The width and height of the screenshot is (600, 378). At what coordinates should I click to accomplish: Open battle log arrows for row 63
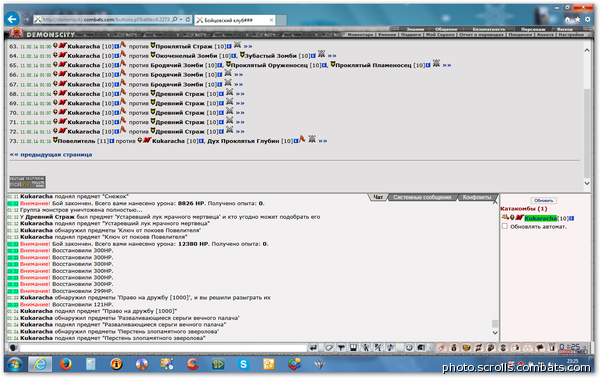coord(248,46)
